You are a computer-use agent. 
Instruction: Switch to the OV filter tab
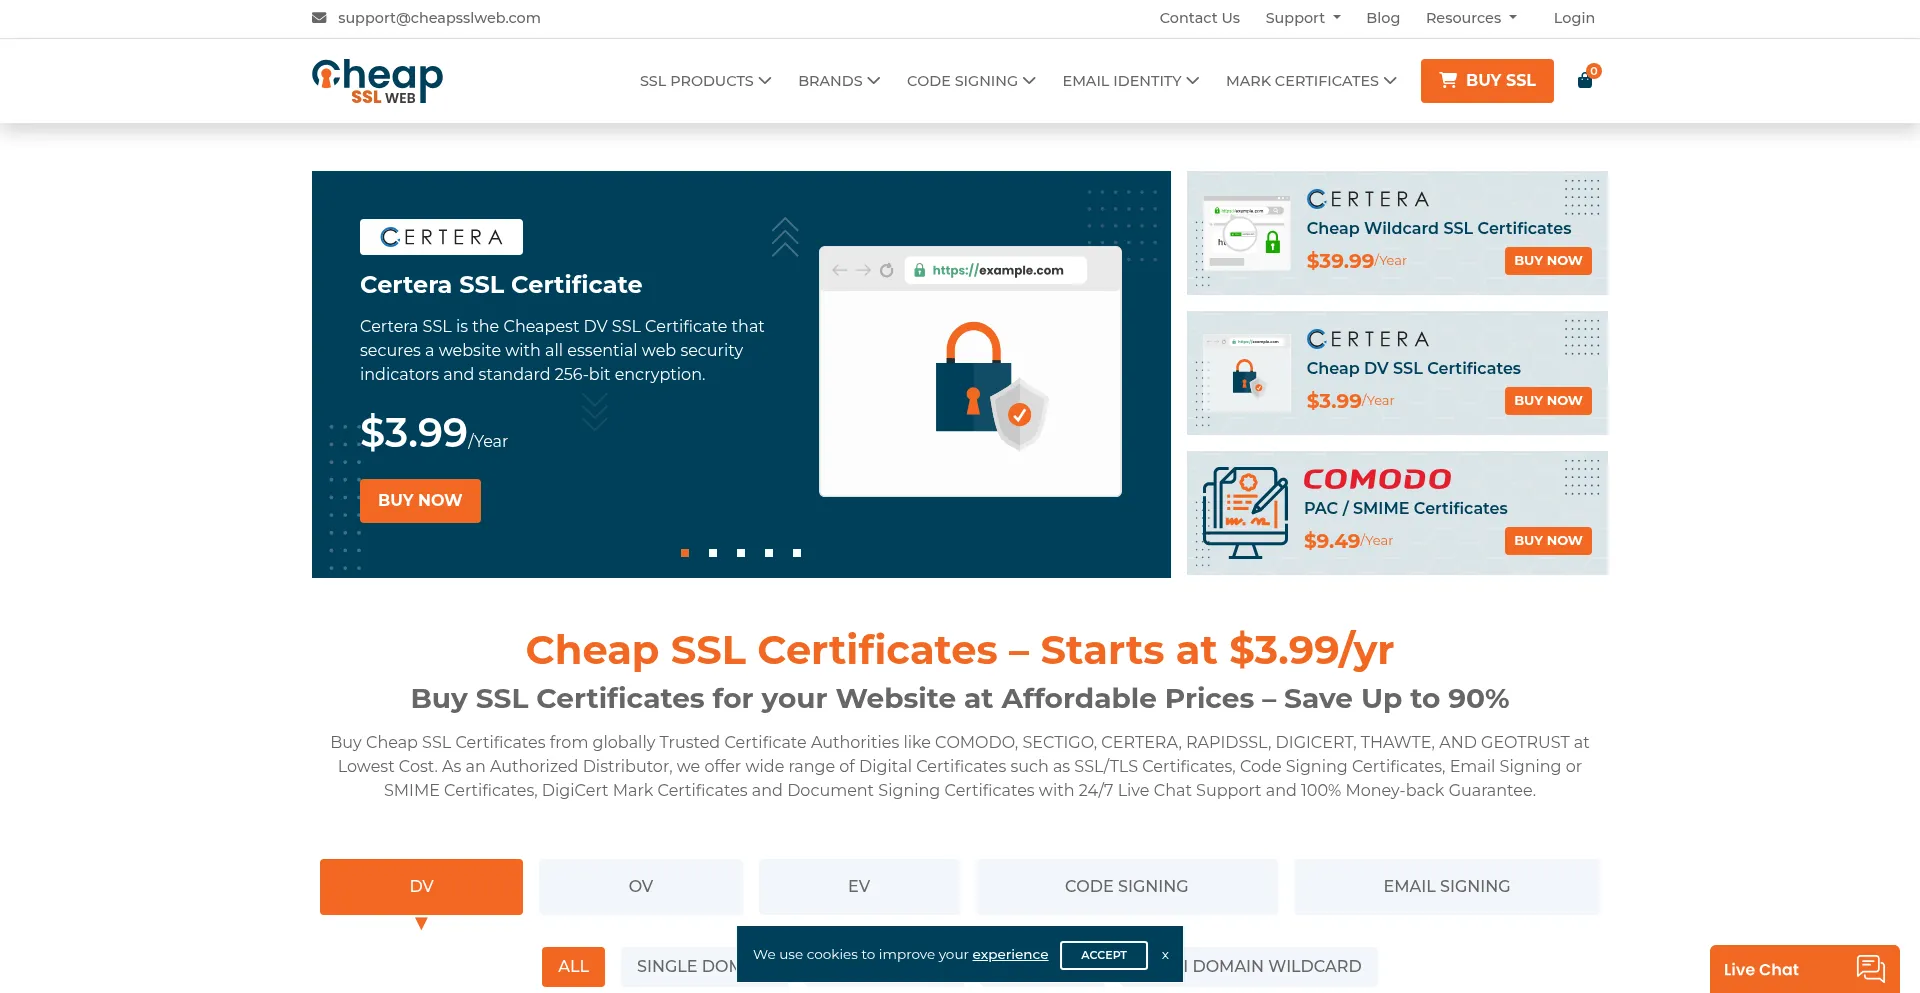point(640,886)
